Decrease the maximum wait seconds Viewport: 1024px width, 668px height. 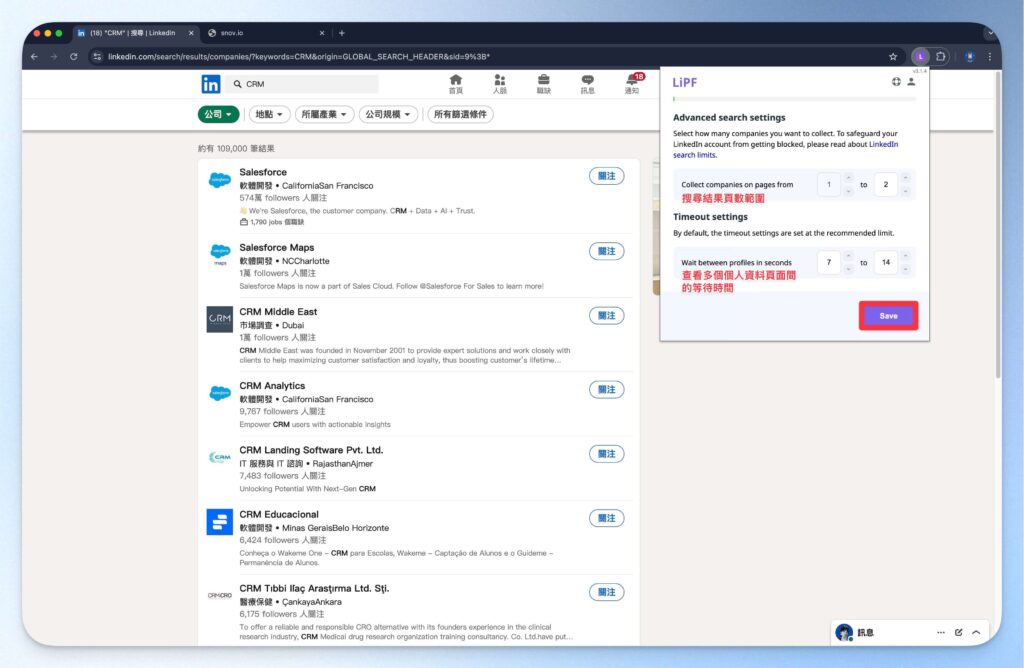coord(905,269)
